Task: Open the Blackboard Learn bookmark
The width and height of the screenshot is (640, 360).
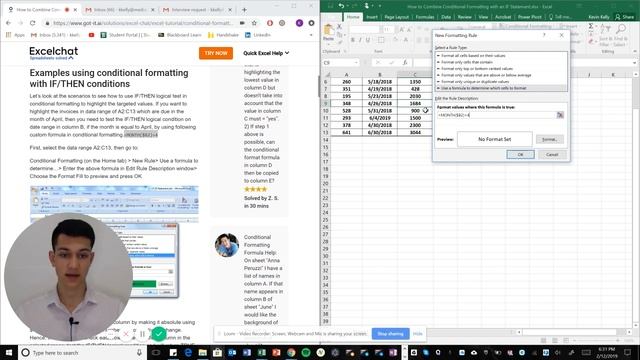Action: coord(180,35)
